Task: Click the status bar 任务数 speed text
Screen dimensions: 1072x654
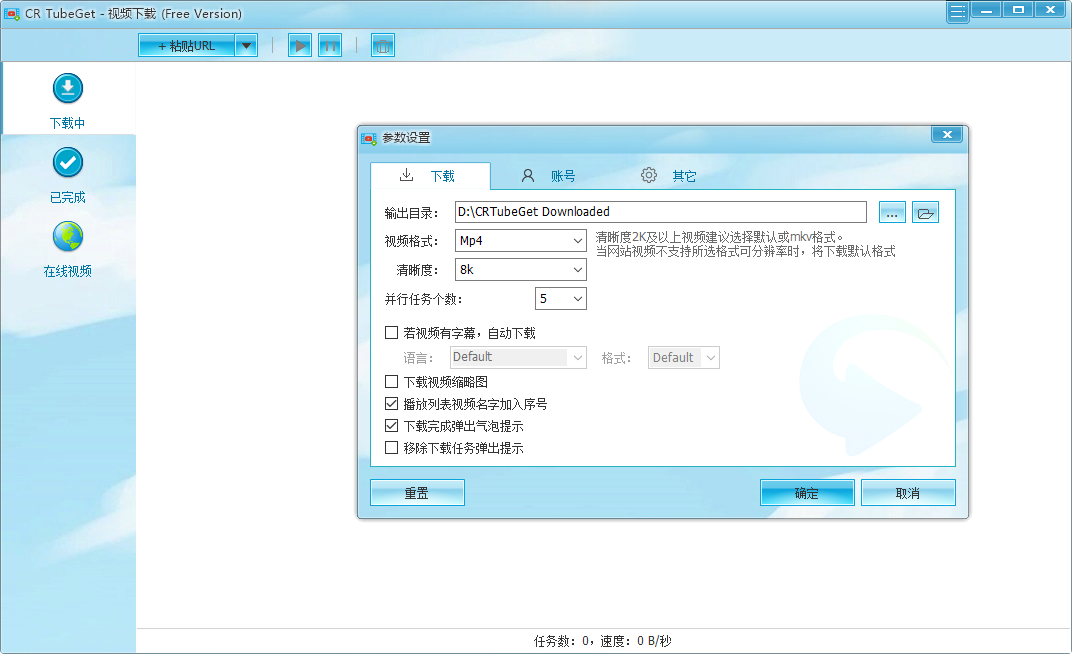Action: [602, 641]
